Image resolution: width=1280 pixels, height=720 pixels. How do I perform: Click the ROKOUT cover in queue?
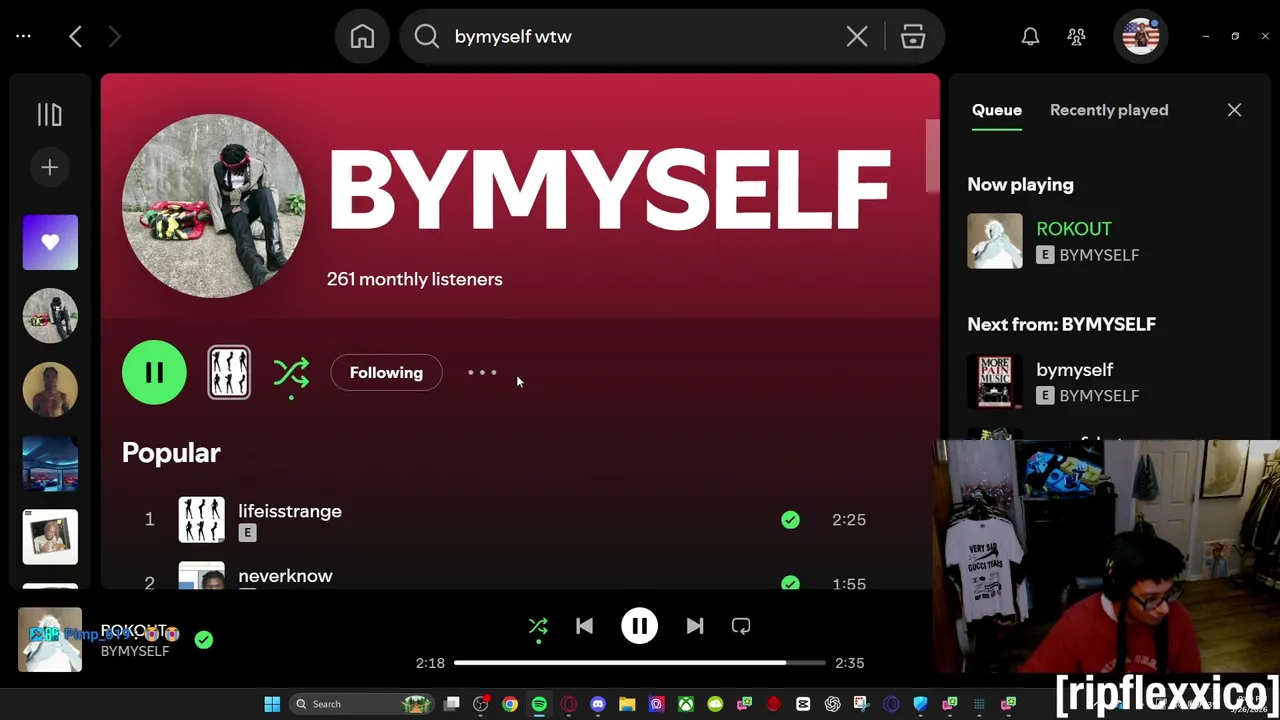click(x=995, y=241)
